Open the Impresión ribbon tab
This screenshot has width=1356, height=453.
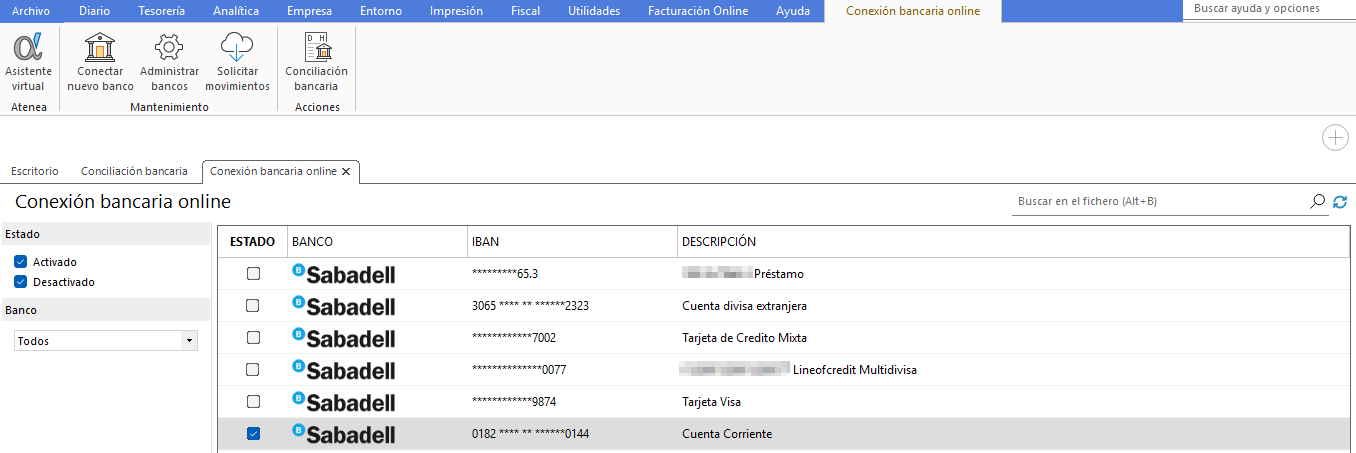456,11
